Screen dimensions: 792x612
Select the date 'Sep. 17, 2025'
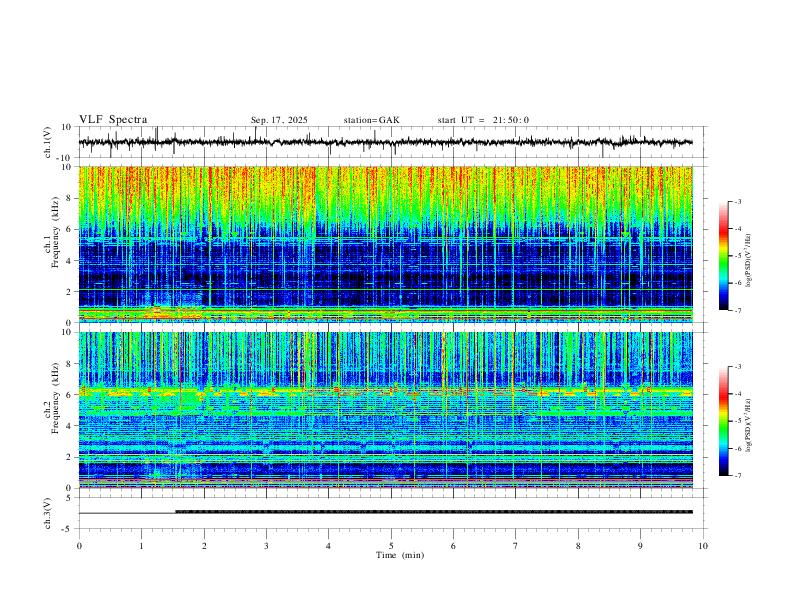279,120
